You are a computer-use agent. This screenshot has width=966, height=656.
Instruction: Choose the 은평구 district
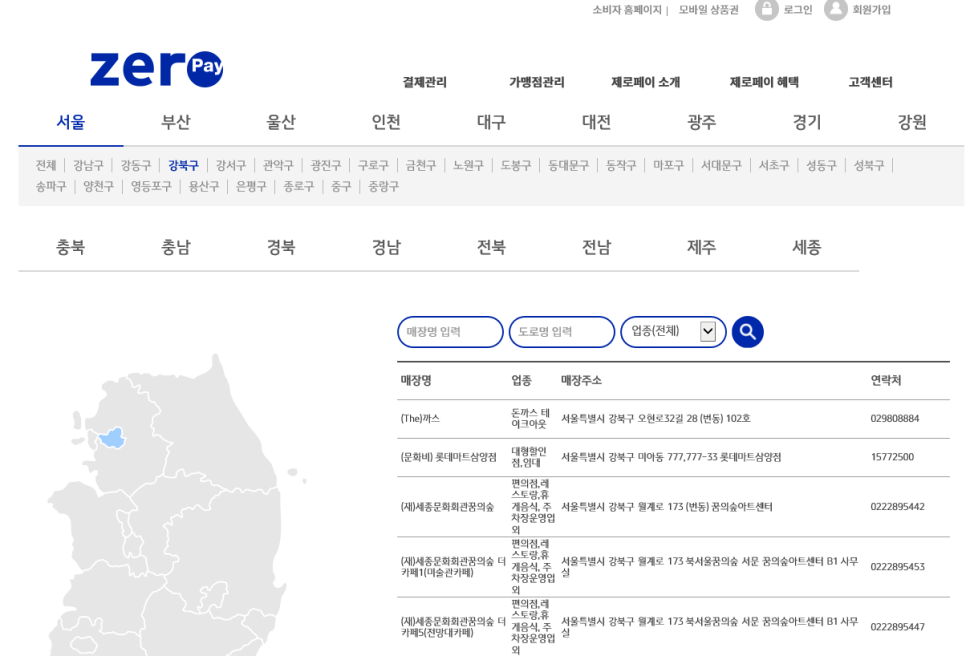[251, 186]
